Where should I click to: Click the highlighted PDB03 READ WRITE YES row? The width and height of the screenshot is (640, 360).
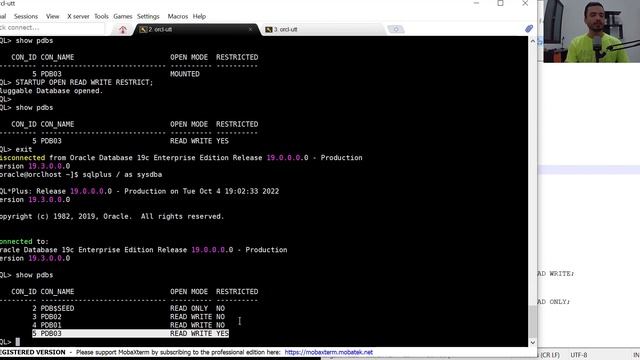tap(131, 333)
